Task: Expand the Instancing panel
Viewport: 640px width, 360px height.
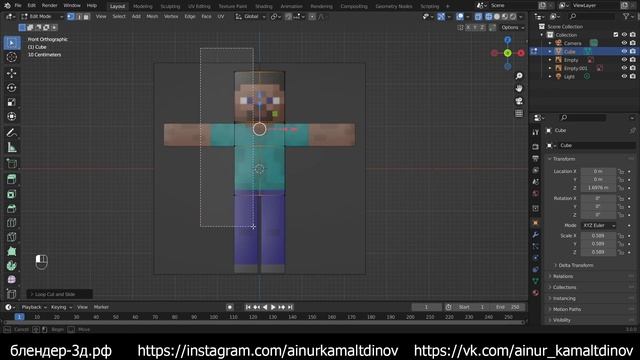Action: click(x=564, y=298)
